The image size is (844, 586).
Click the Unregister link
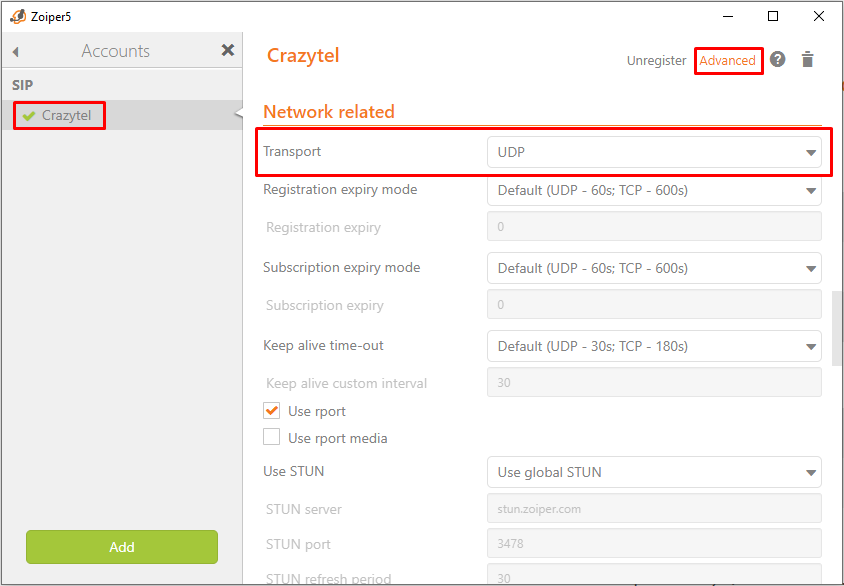tap(656, 61)
